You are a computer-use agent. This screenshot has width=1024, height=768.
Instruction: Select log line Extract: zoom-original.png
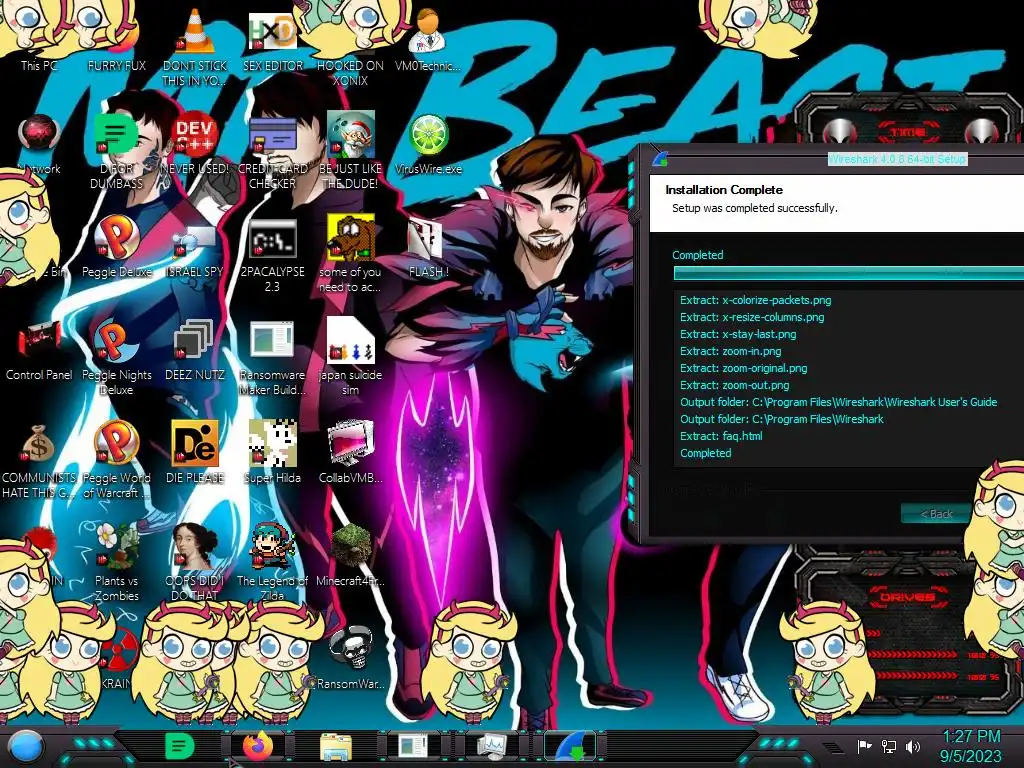(744, 368)
